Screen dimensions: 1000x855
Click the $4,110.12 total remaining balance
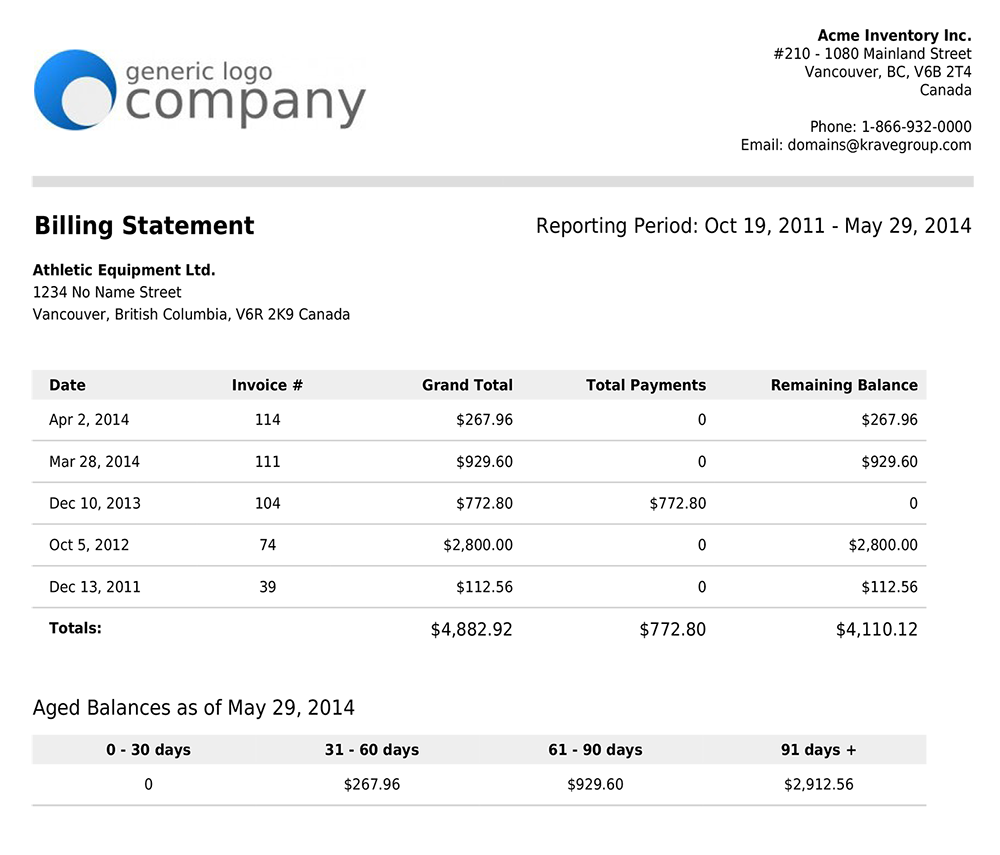(877, 629)
